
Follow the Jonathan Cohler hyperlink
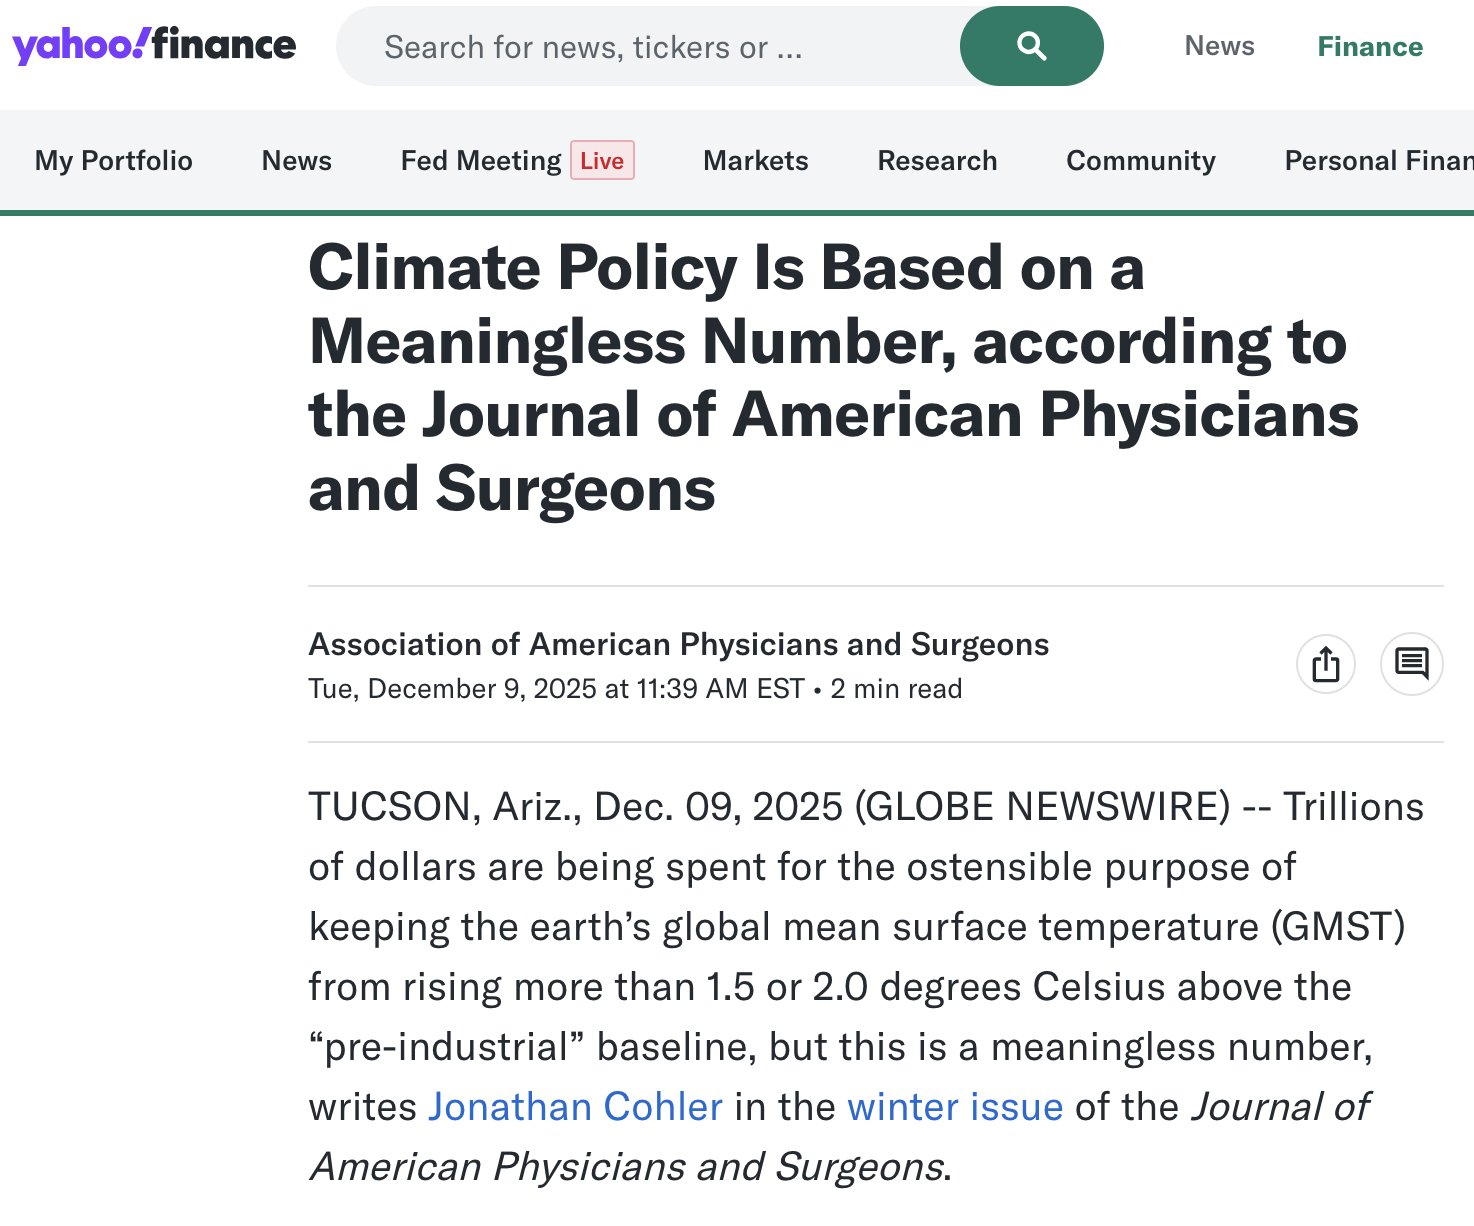pos(575,1107)
